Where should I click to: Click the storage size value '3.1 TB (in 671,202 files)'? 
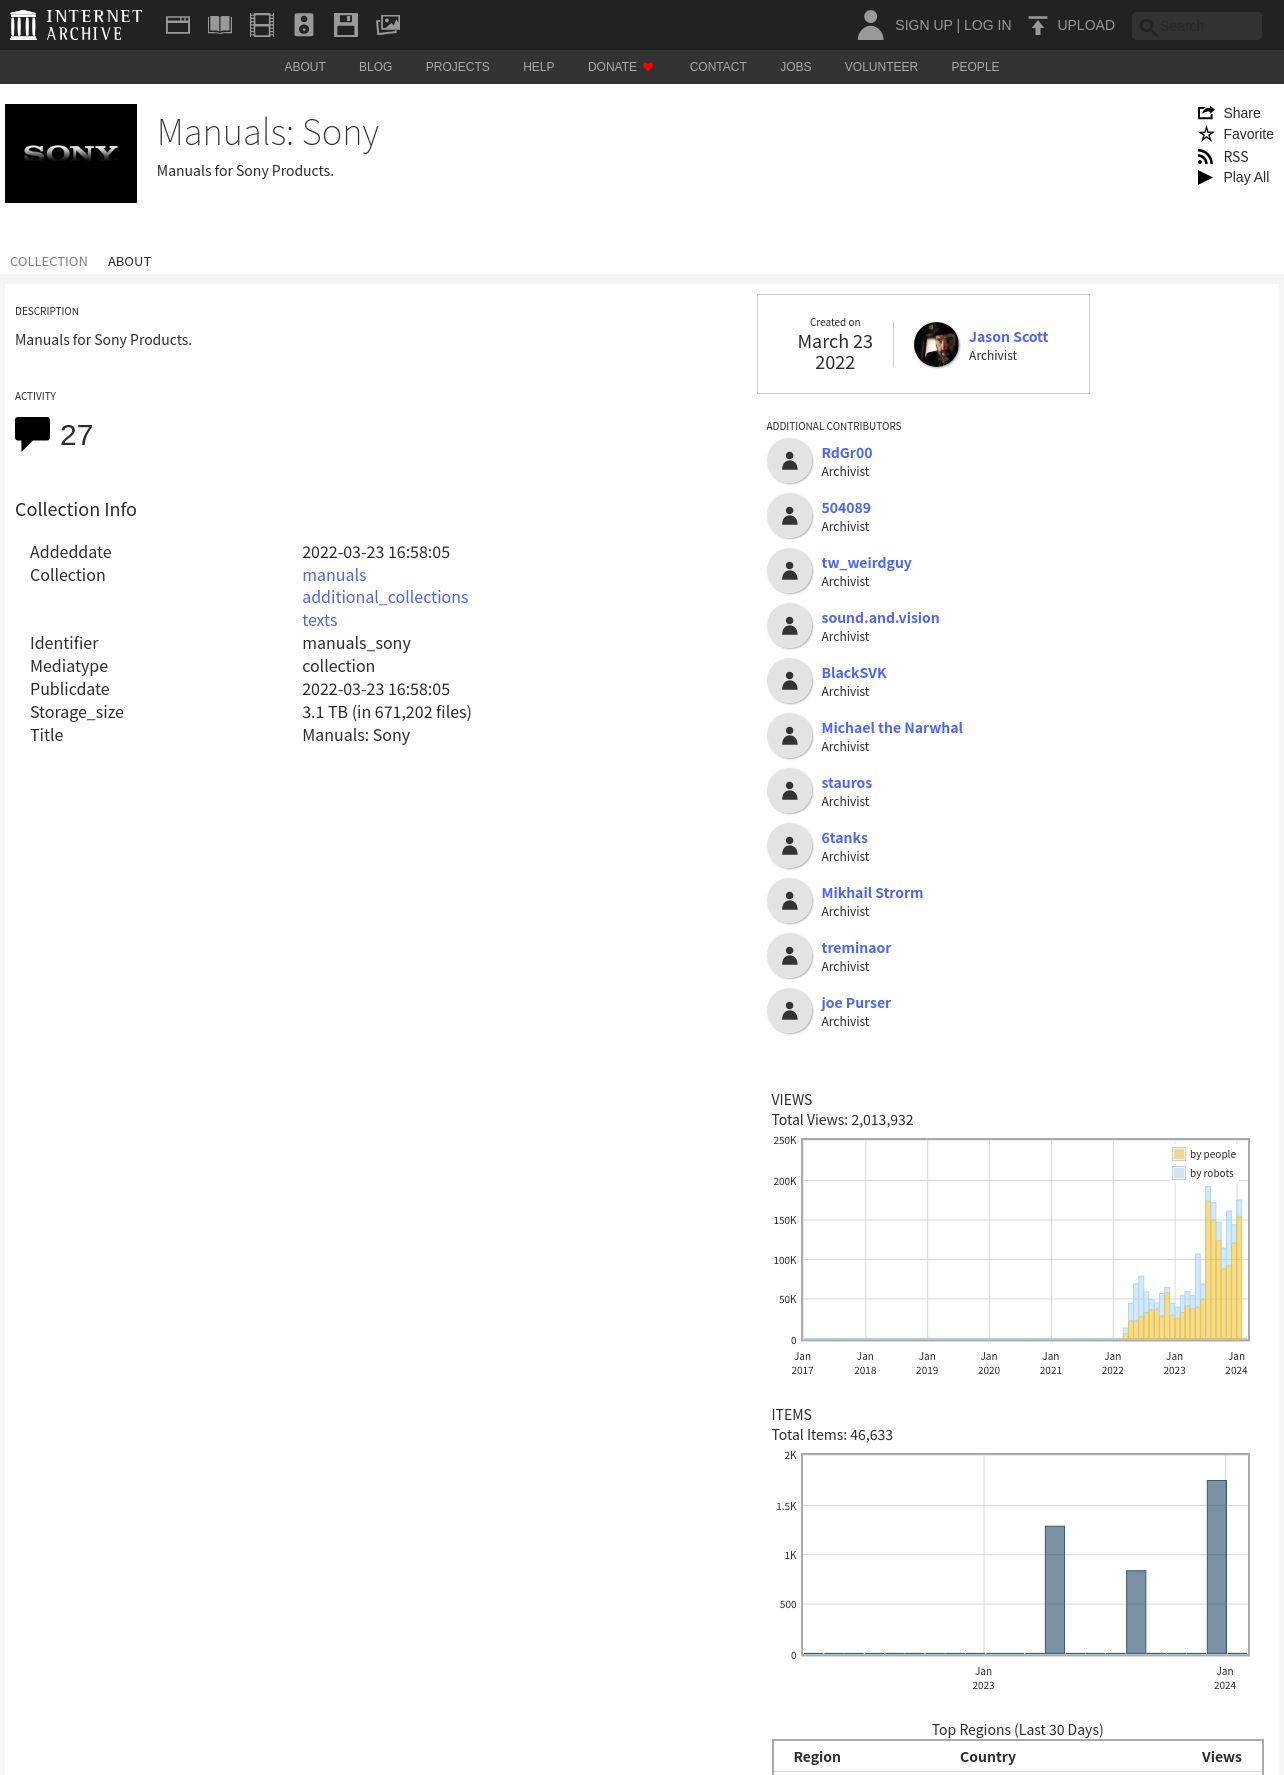pyautogui.click(x=387, y=712)
